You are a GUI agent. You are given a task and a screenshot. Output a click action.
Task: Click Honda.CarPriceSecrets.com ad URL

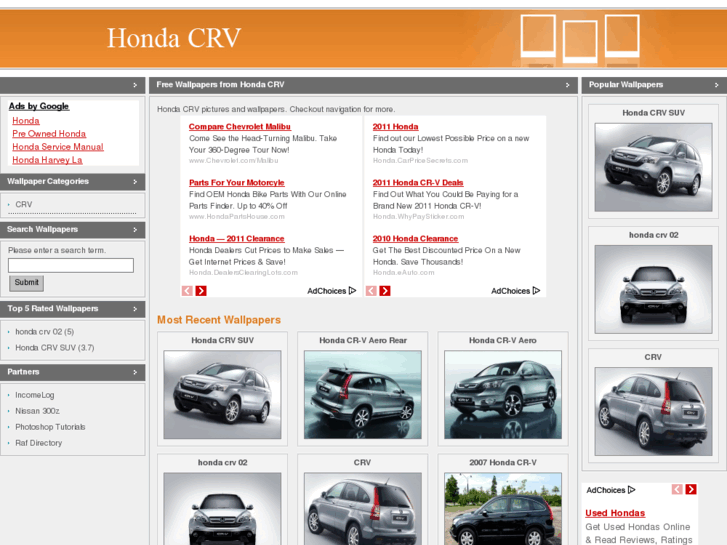pos(420,160)
